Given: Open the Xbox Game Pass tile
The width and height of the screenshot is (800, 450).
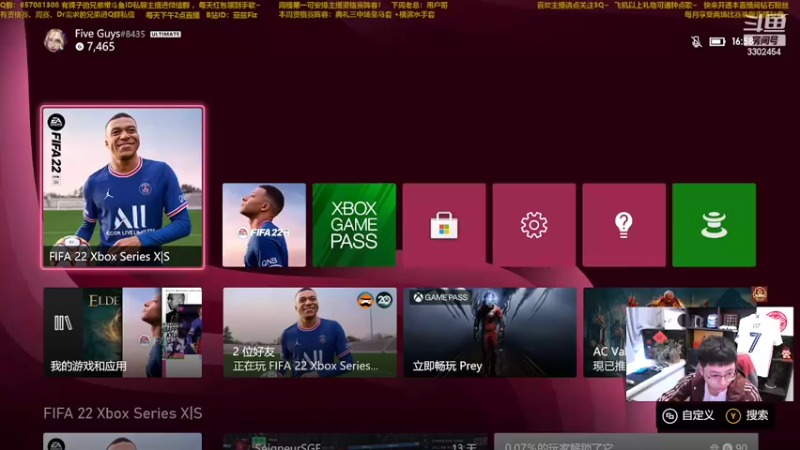Looking at the screenshot, I should click(354, 225).
